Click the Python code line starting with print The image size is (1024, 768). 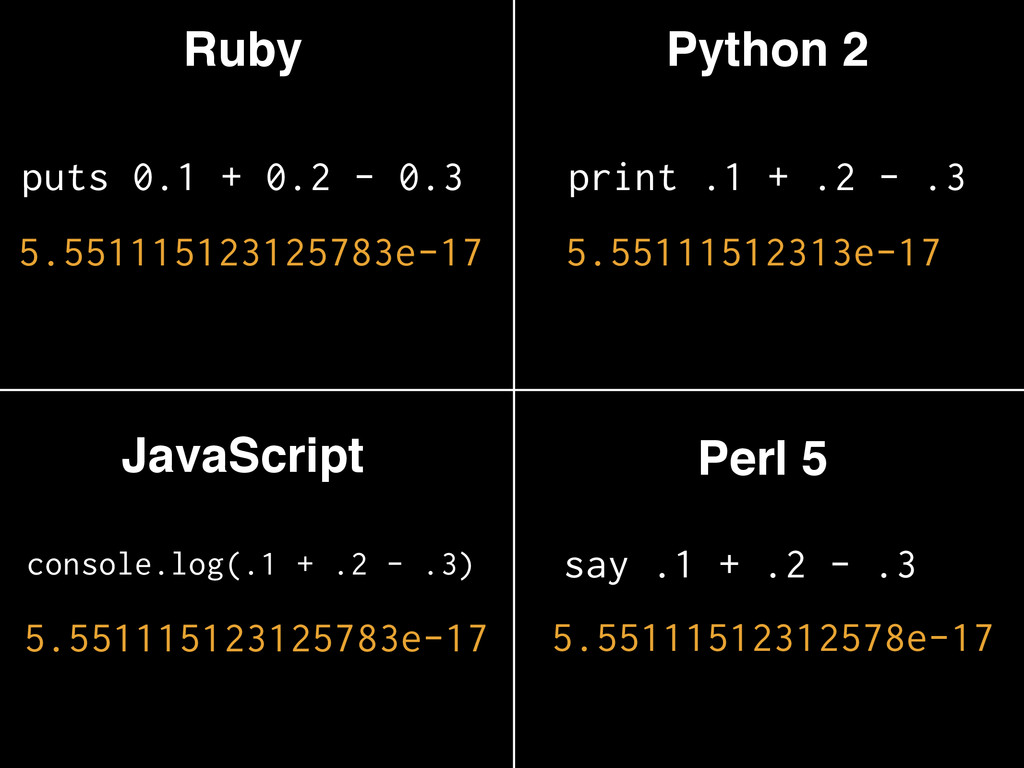tap(766, 179)
